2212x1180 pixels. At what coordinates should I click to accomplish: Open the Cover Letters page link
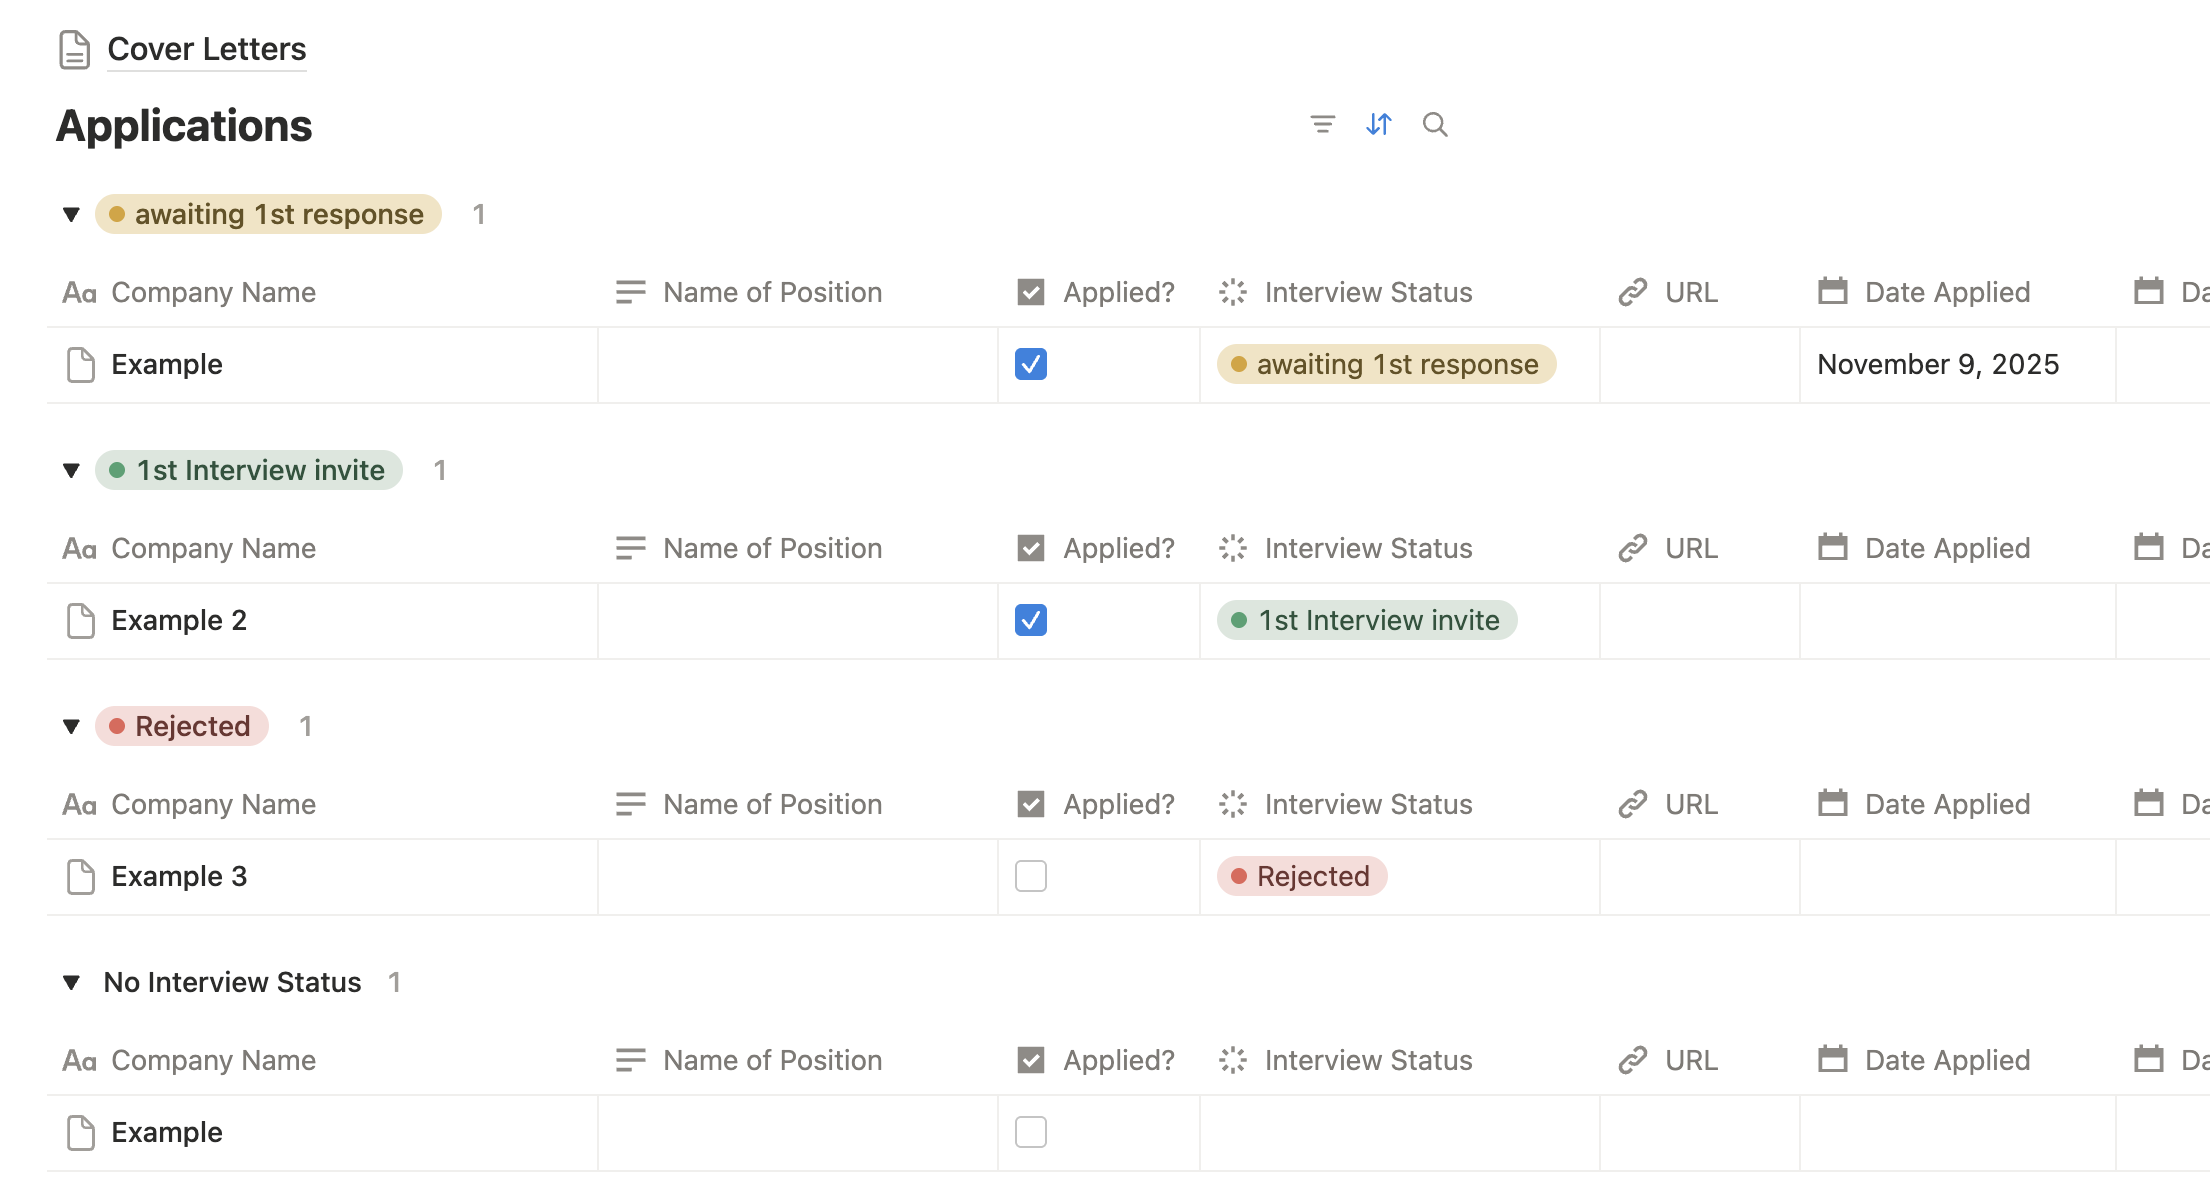[x=206, y=49]
